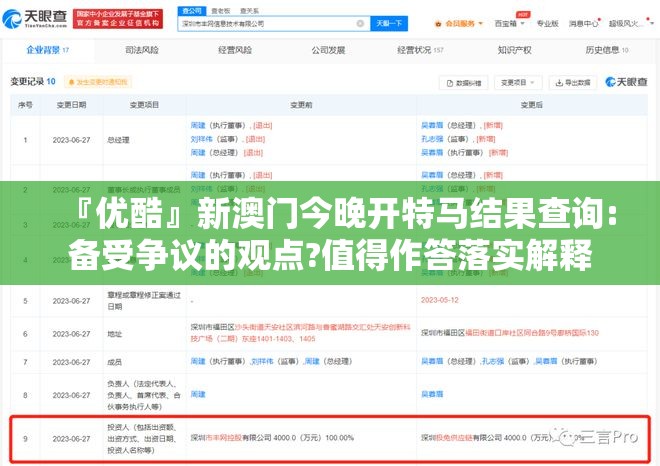Select the 经营风险 tab
The width and height of the screenshot is (660, 466).
pyautogui.click(x=235, y=50)
